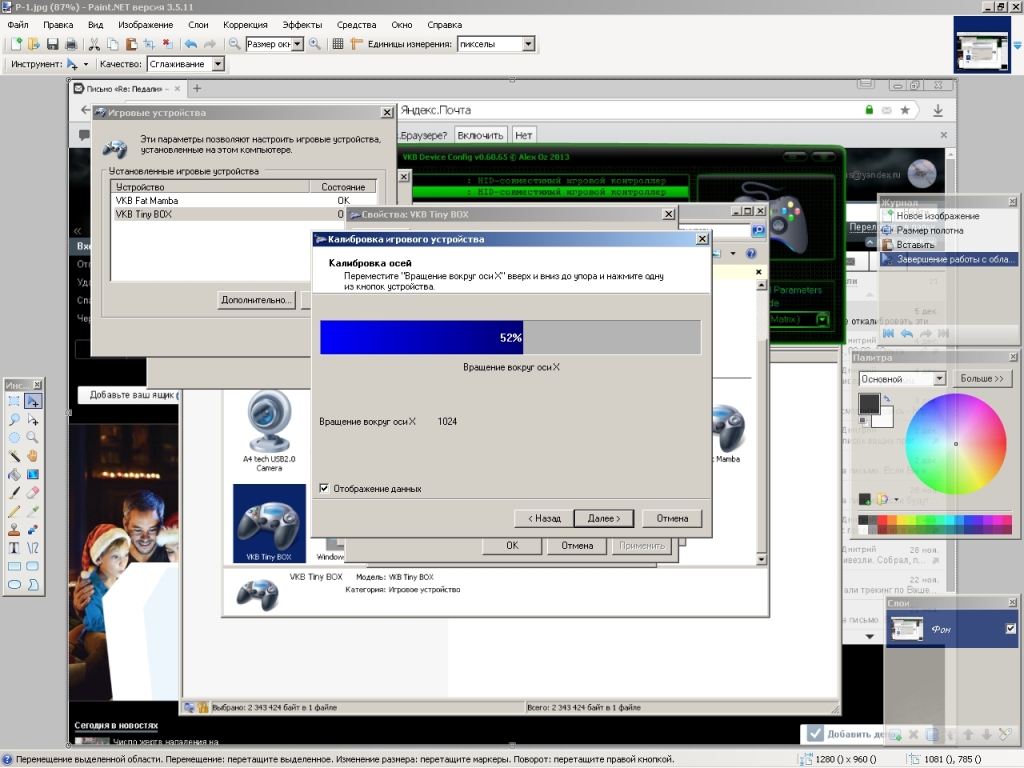Zoom out with the minus magnifier icon
Screen dimensions: 1024x768
tap(234, 44)
